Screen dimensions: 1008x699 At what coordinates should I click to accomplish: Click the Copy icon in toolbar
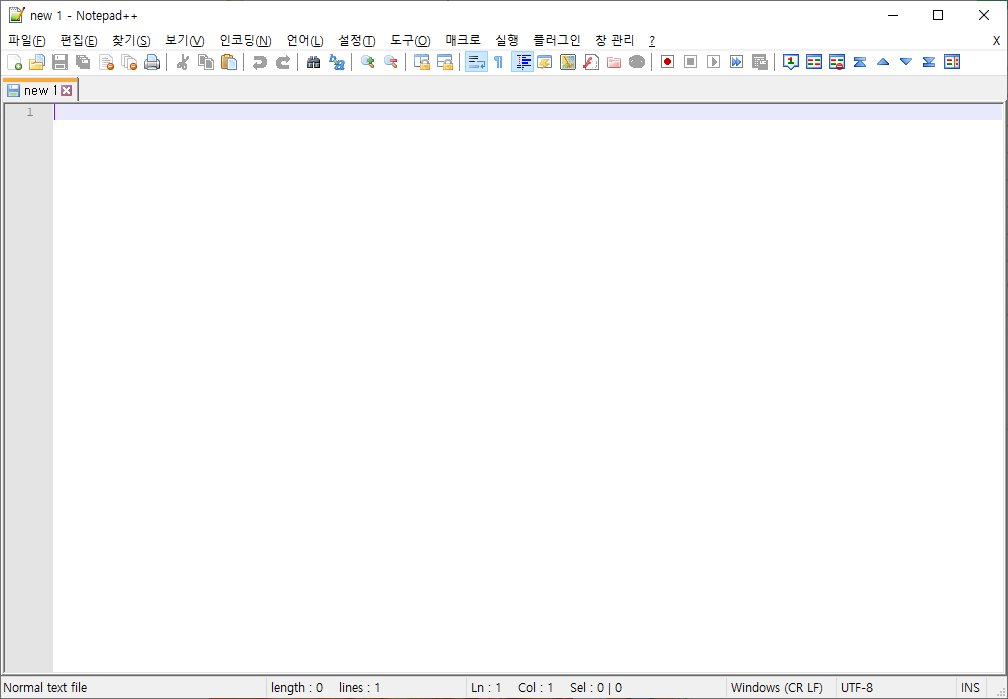(x=206, y=62)
